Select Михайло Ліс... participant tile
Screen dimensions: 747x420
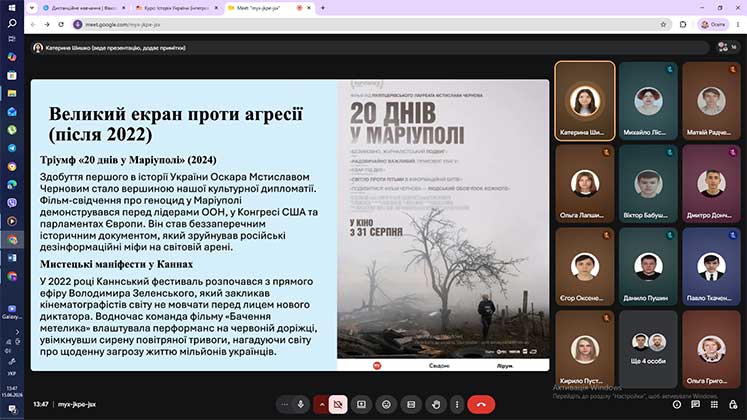pyautogui.click(x=648, y=100)
